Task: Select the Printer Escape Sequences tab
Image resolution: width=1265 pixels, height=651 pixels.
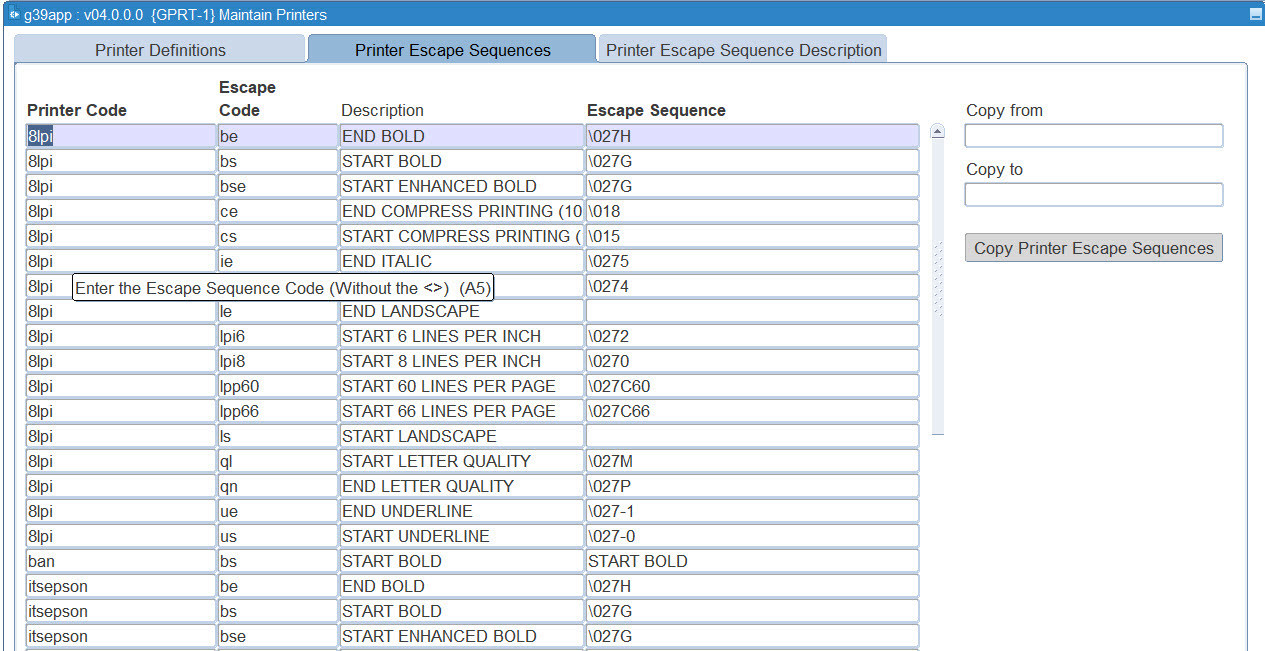Action: click(x=453, y=49)
